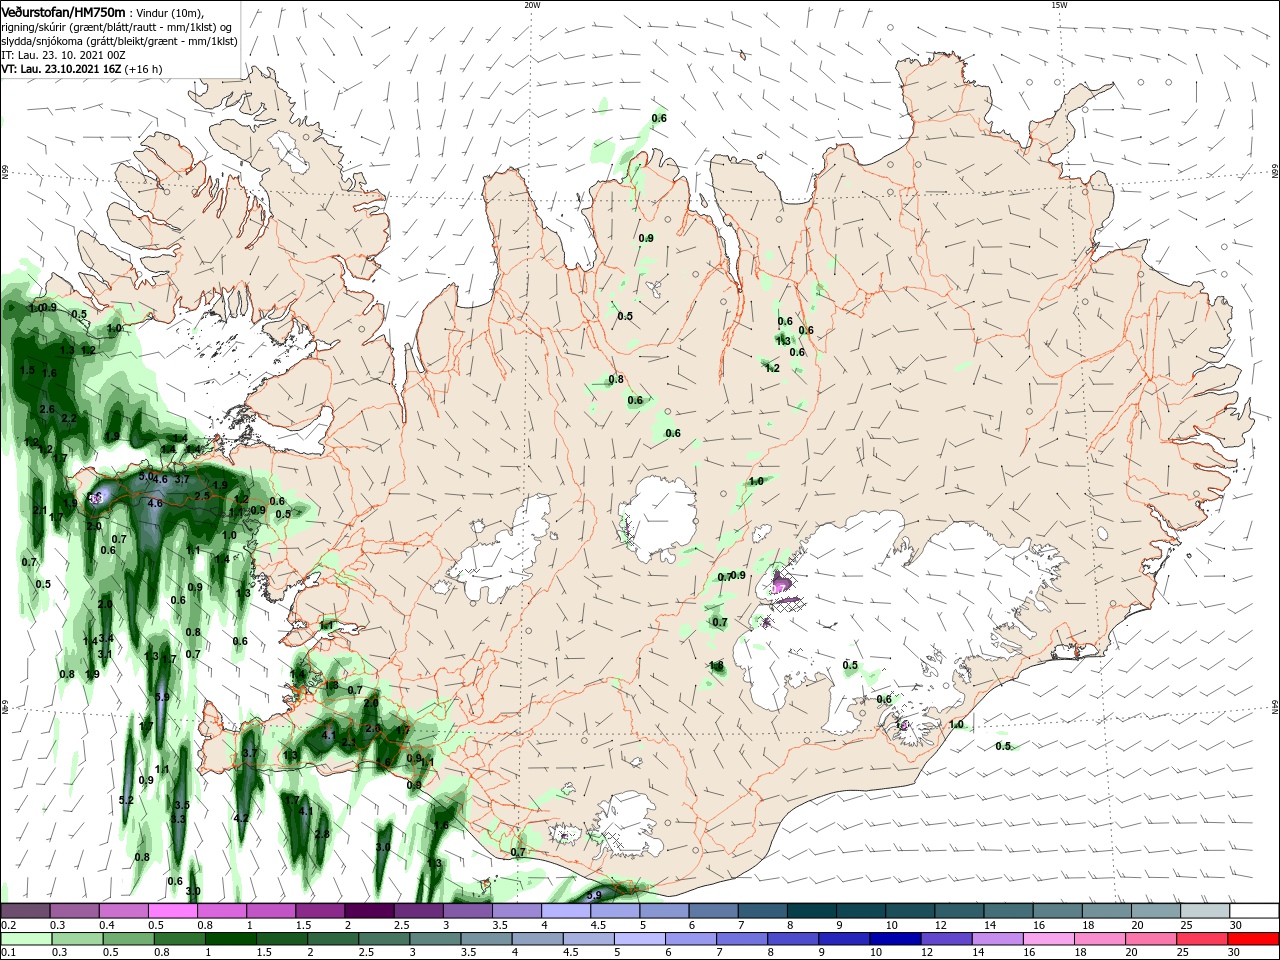Image resolution: width=1280 pixels, height=960 pixels.
Task: Click the '5.2' precipitation value
Action: pos(126,800)
